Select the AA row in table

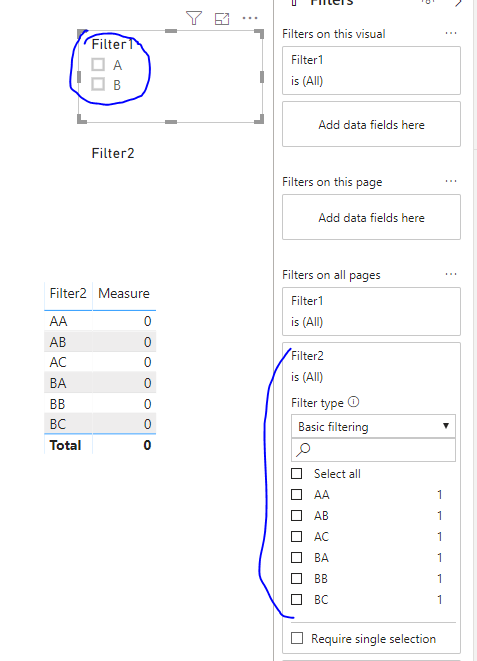point(100,321)
